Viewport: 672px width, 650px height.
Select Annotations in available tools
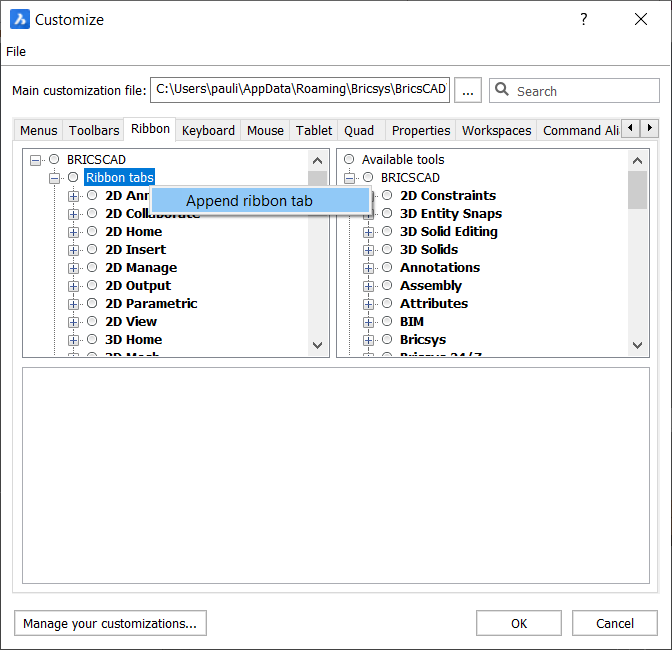tap(440, 268)
